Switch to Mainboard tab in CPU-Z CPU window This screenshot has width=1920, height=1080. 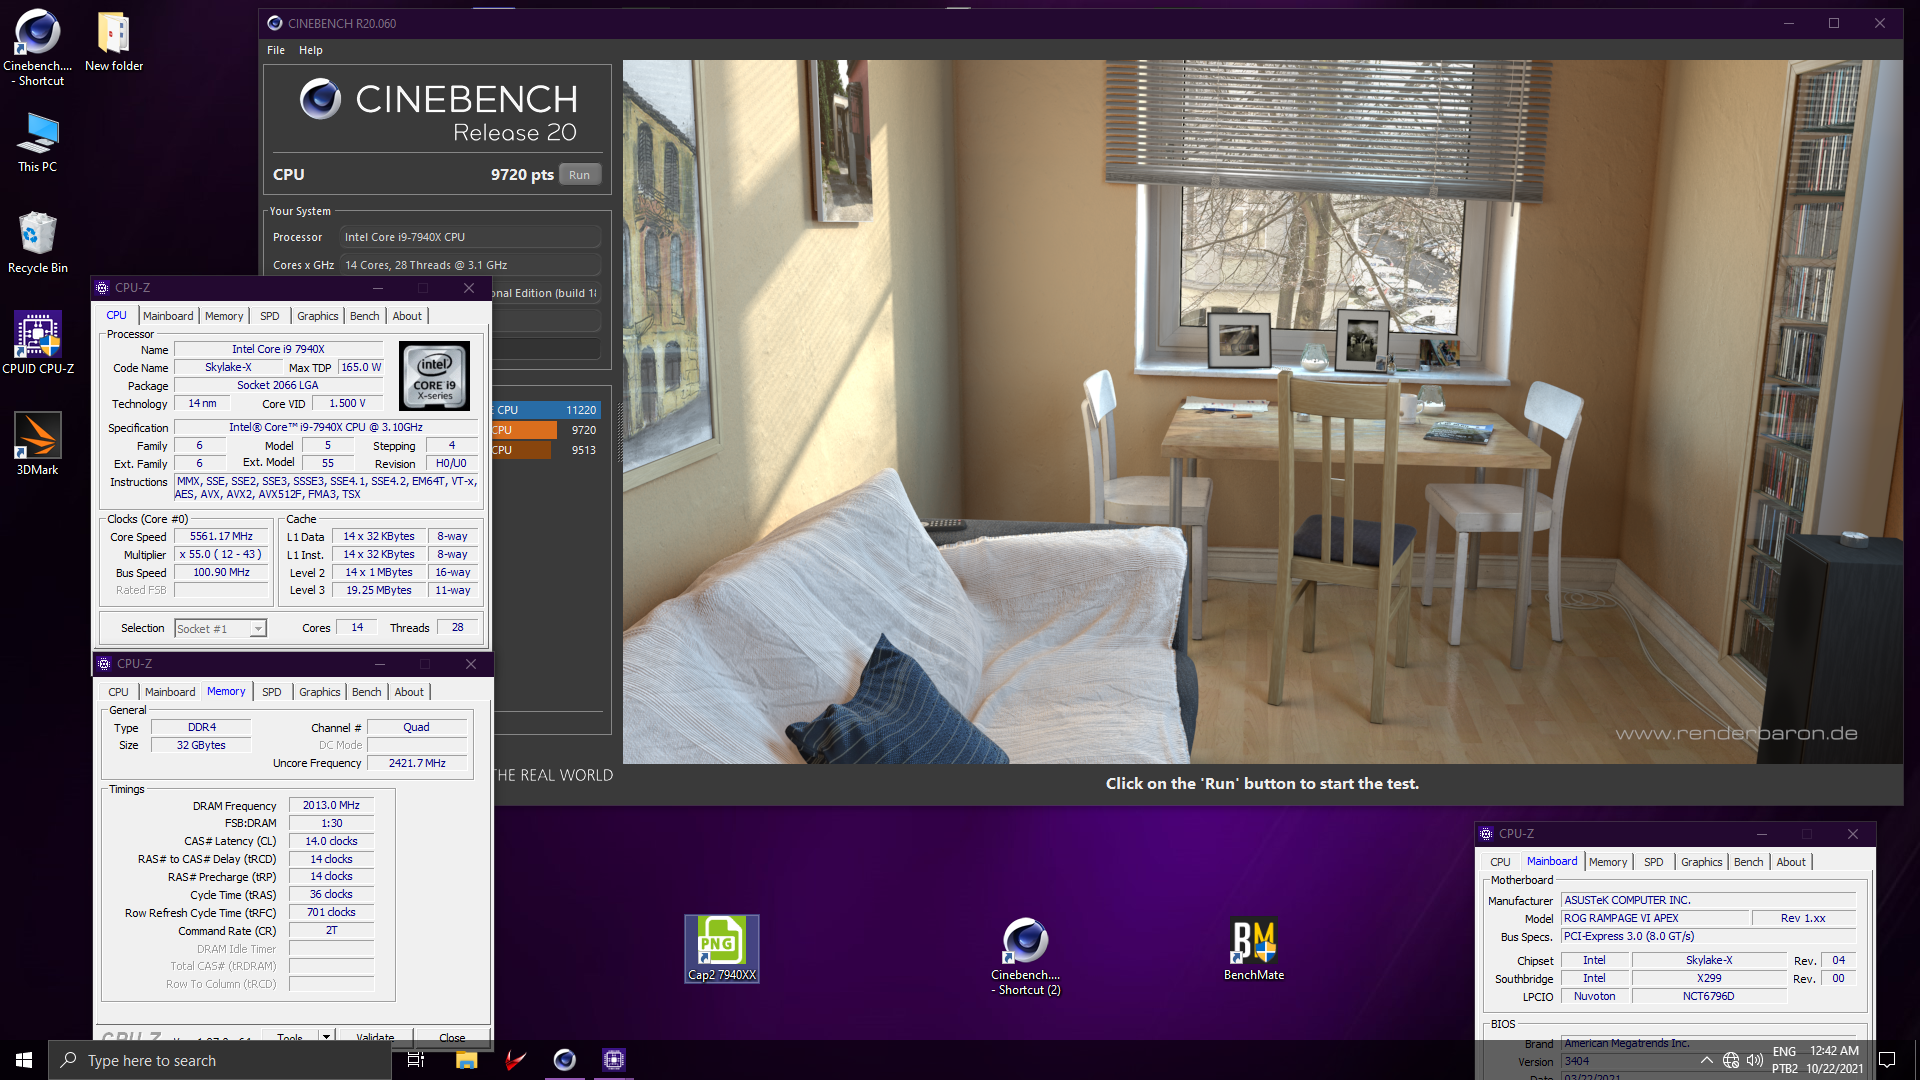(168, 316)
